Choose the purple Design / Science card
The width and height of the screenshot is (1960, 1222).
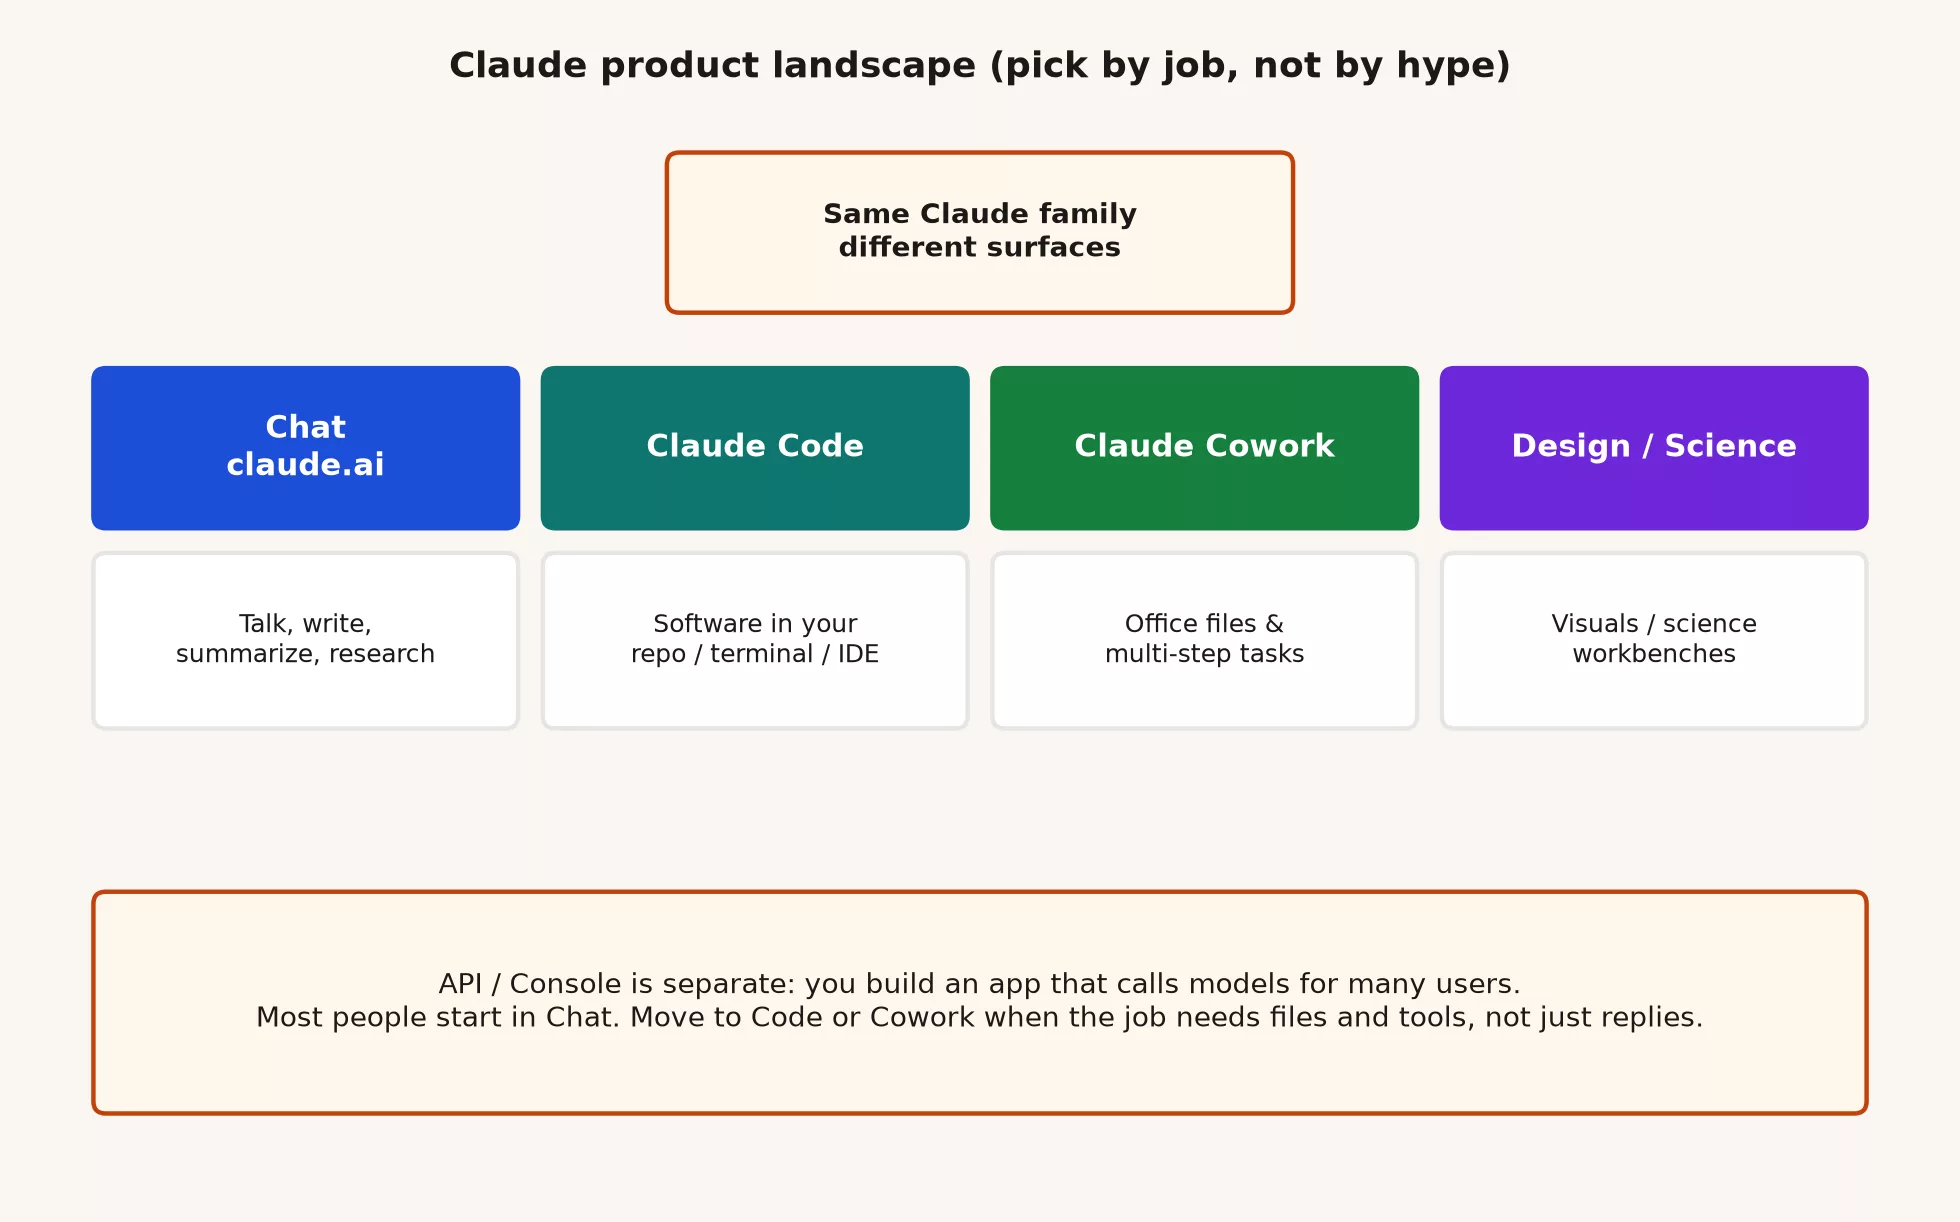(1654, 448)
